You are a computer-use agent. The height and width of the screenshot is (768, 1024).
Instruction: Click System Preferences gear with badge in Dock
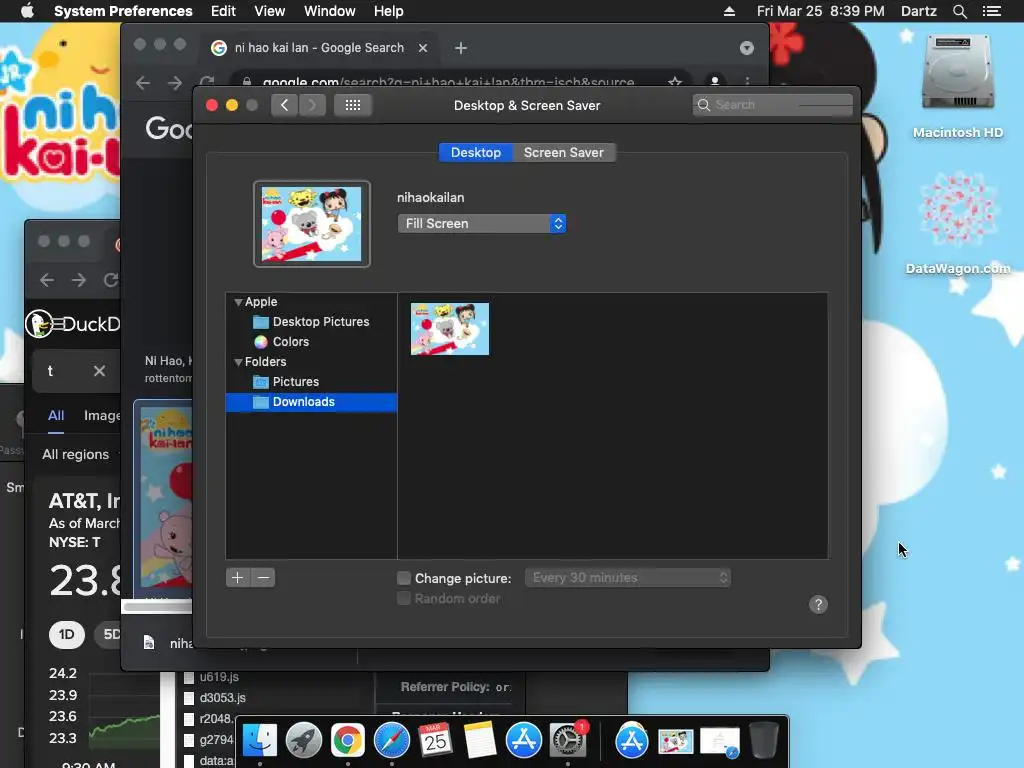tap(568, 741)
